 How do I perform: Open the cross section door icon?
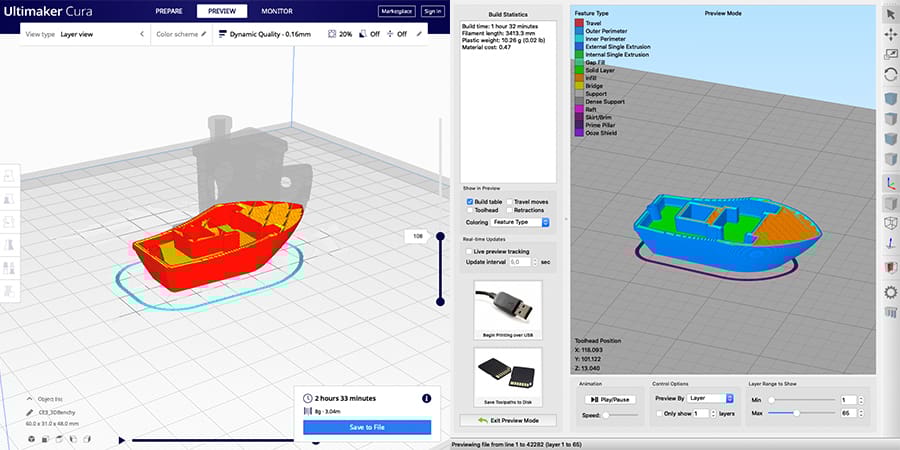tap(890, 267)
